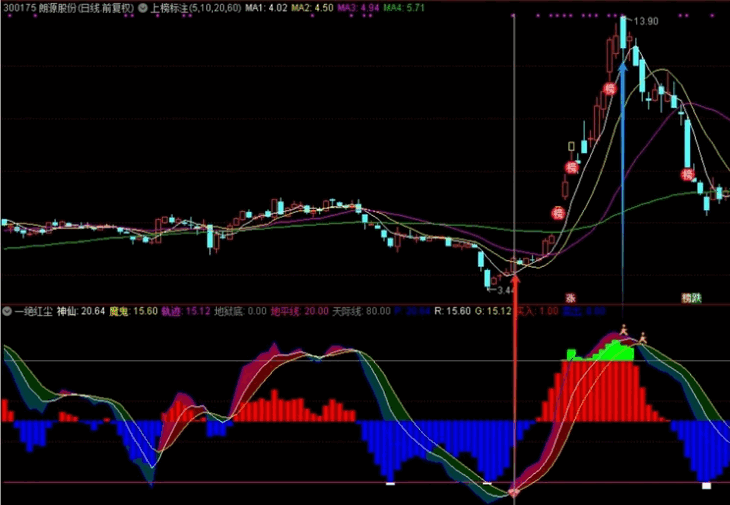Click the white marker under rightmost blue bars
The width and height of the screenshot is (730, 505).
pyautogui.click(x=706, y=485)
